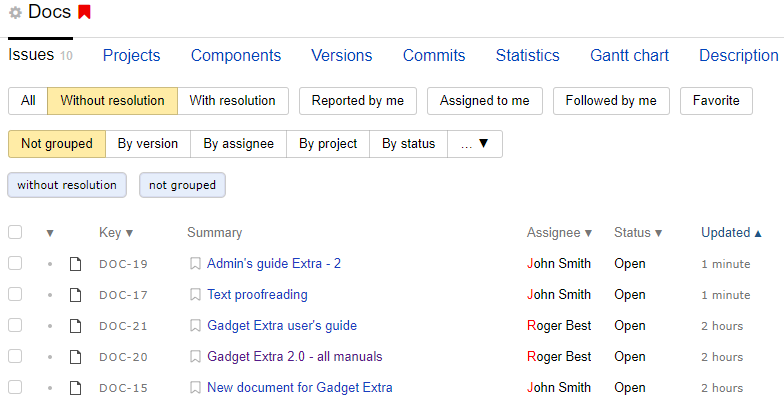Select the DOC-20 row checkbox
This screenshot has height=402, width=784.
click(x=15, y=356)
